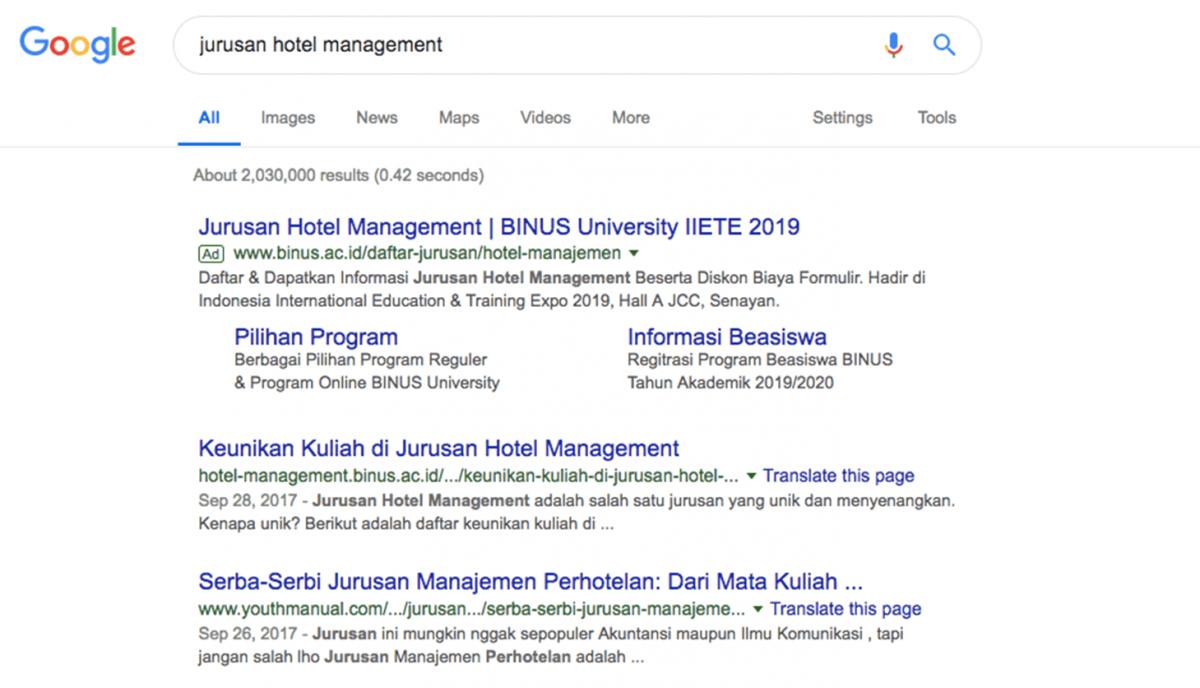The image size is (1200, 688).
Task: Click the magnifying glass search button
Action: tap(944, 45)
